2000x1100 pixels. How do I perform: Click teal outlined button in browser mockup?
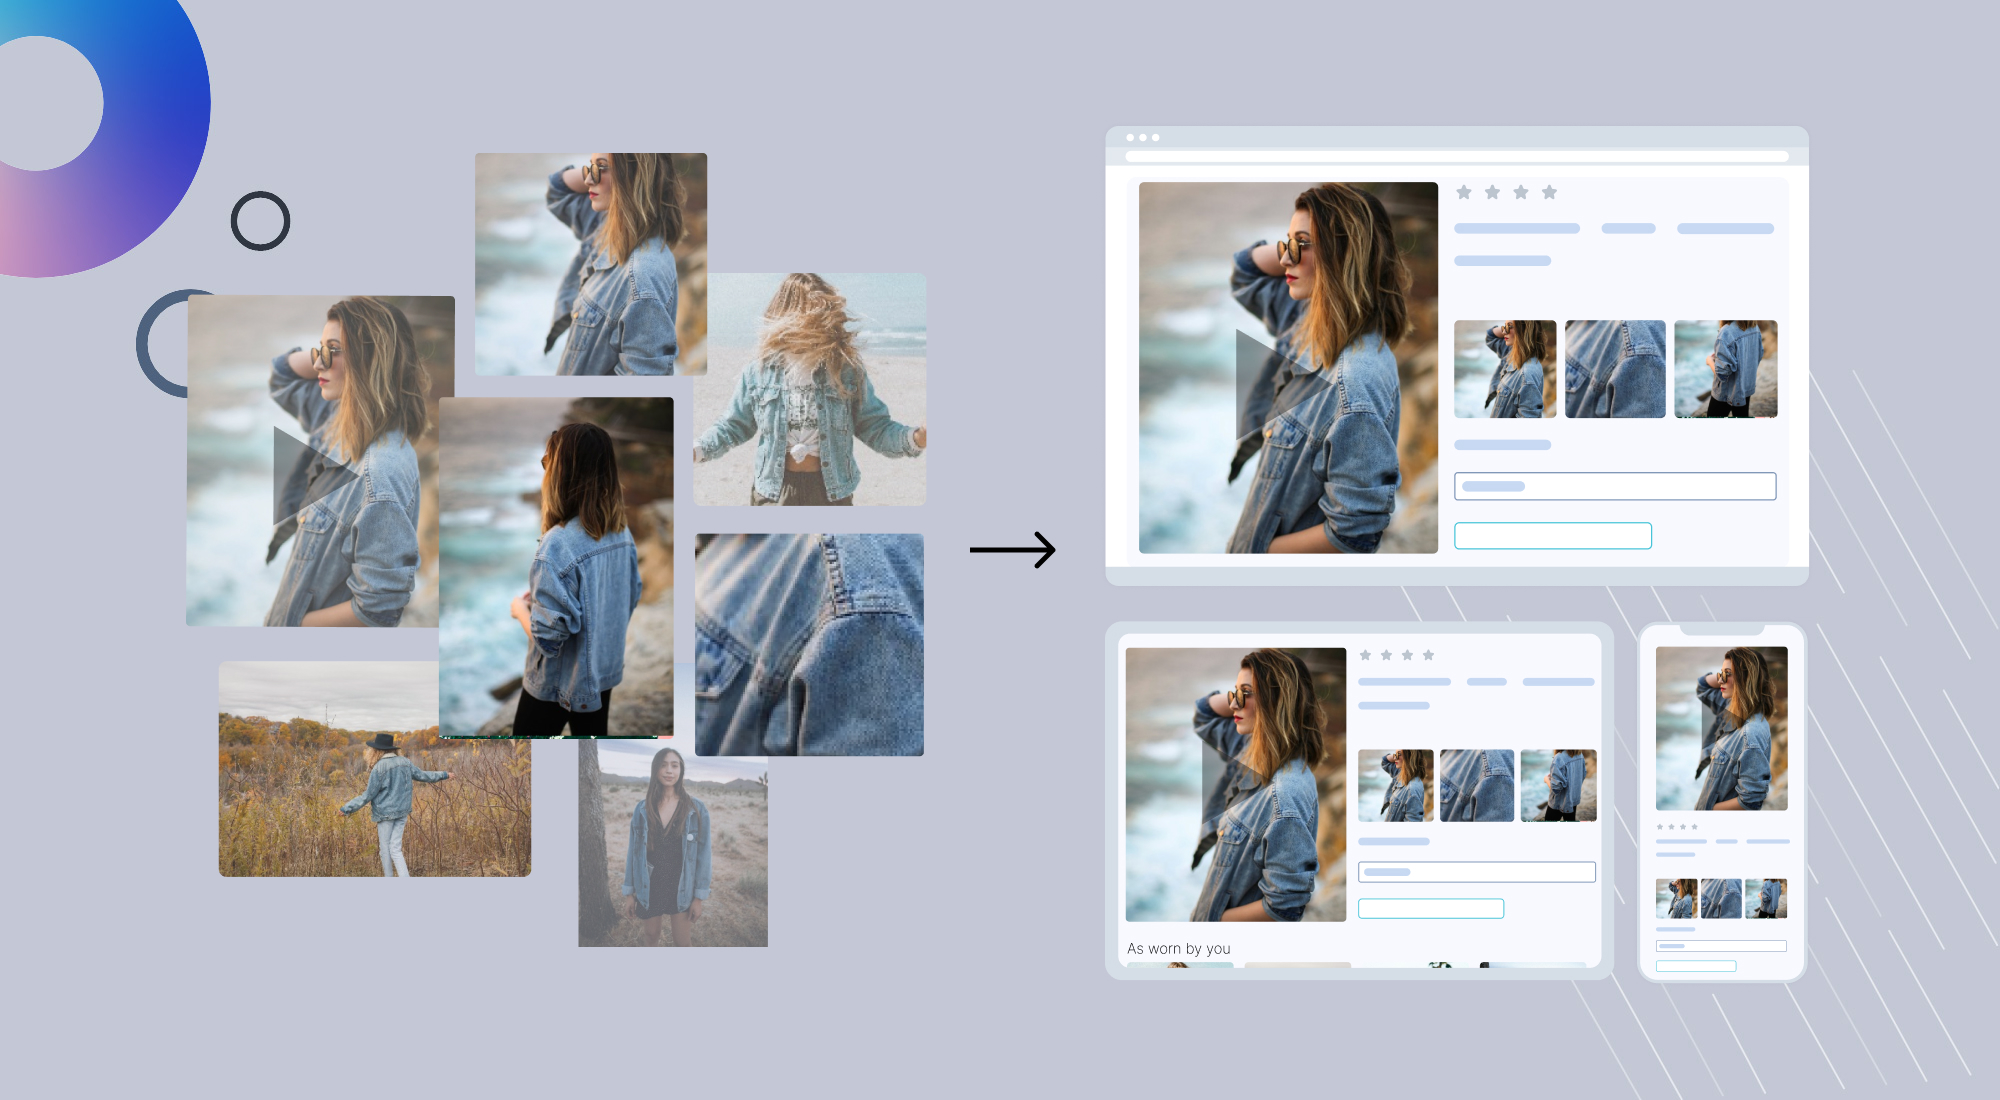(1552, 536)
